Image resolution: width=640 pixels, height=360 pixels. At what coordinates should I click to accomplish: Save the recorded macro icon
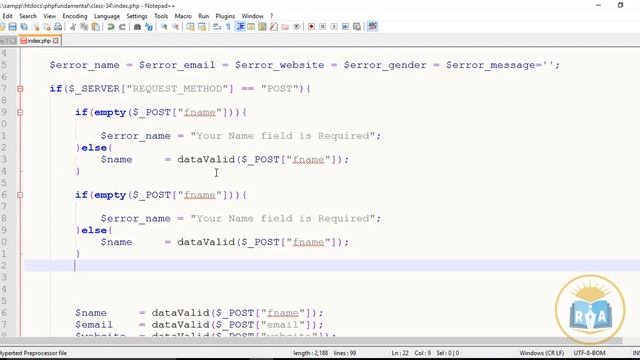357,27
